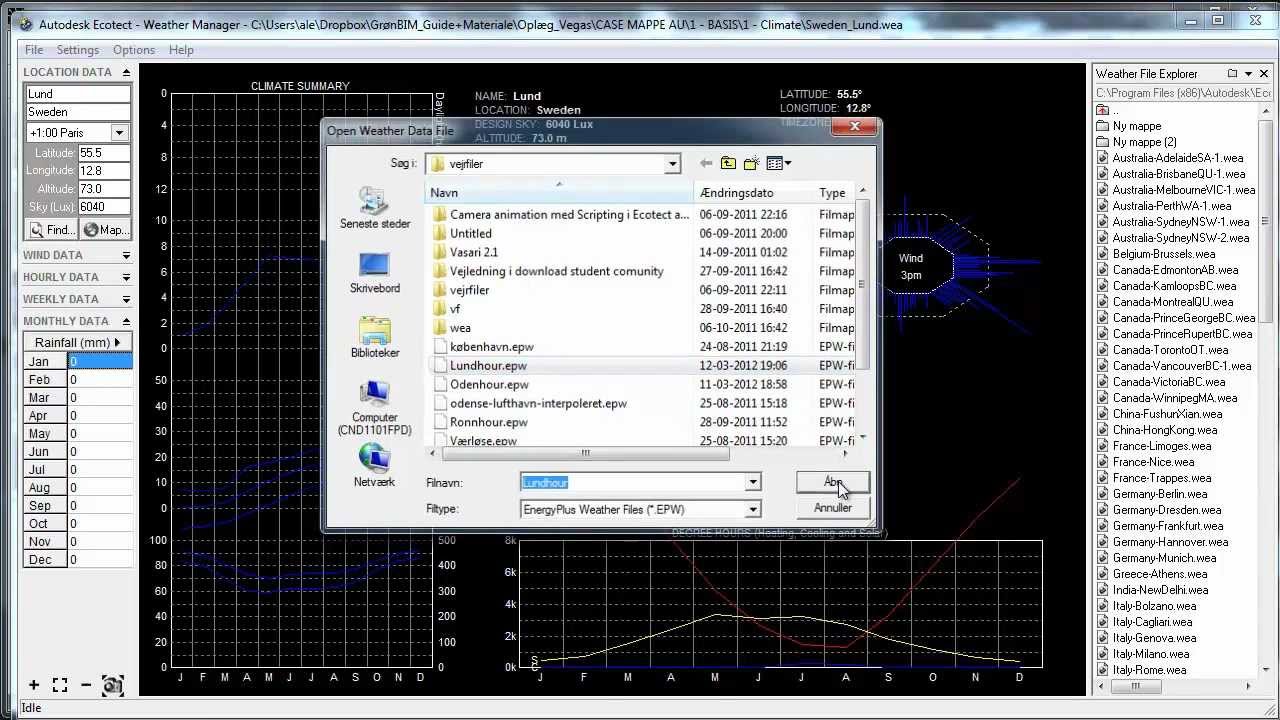
Task: Open the Filtype dropdown
Action: 752,509
